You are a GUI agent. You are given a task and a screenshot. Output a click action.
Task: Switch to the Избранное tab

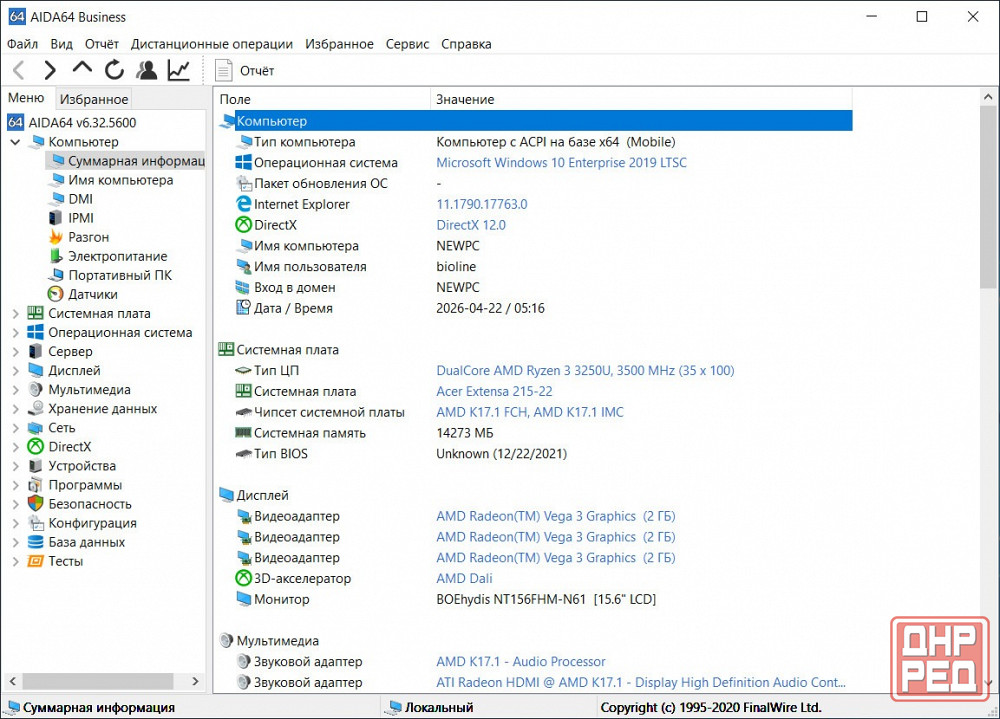click(x=93, y=99)
